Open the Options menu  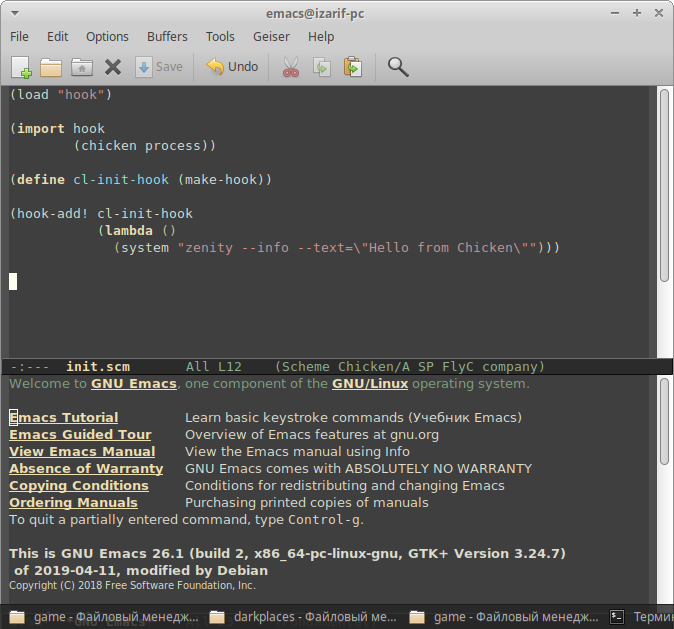coord(107,37)
